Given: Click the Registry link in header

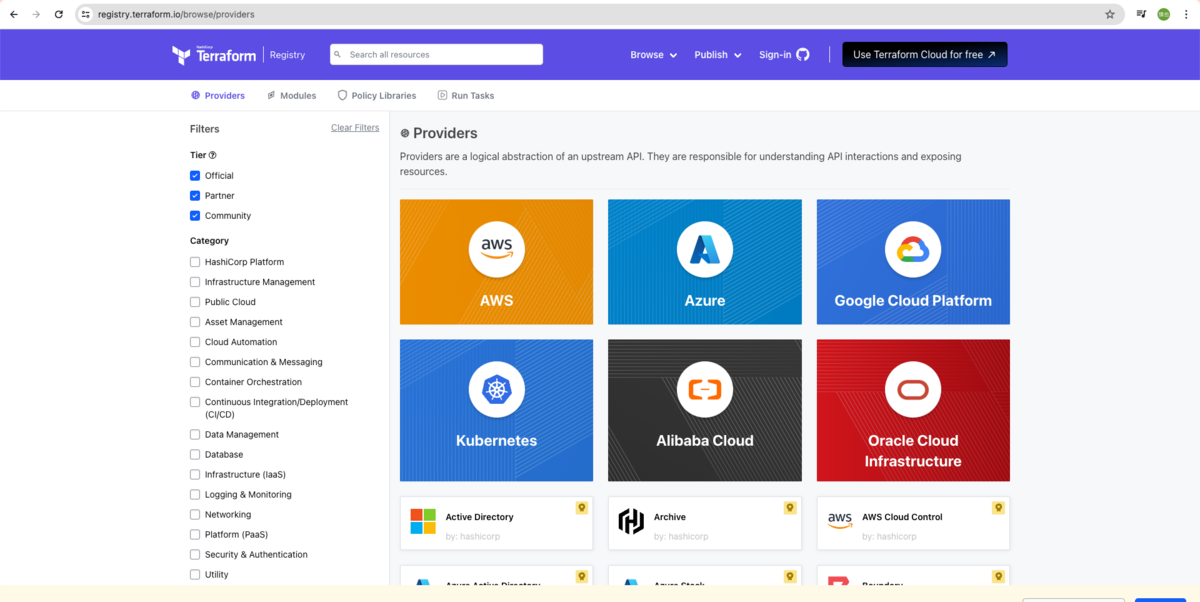Looking at the screenshot, I should pyautogui.click(x=287, y=55).
